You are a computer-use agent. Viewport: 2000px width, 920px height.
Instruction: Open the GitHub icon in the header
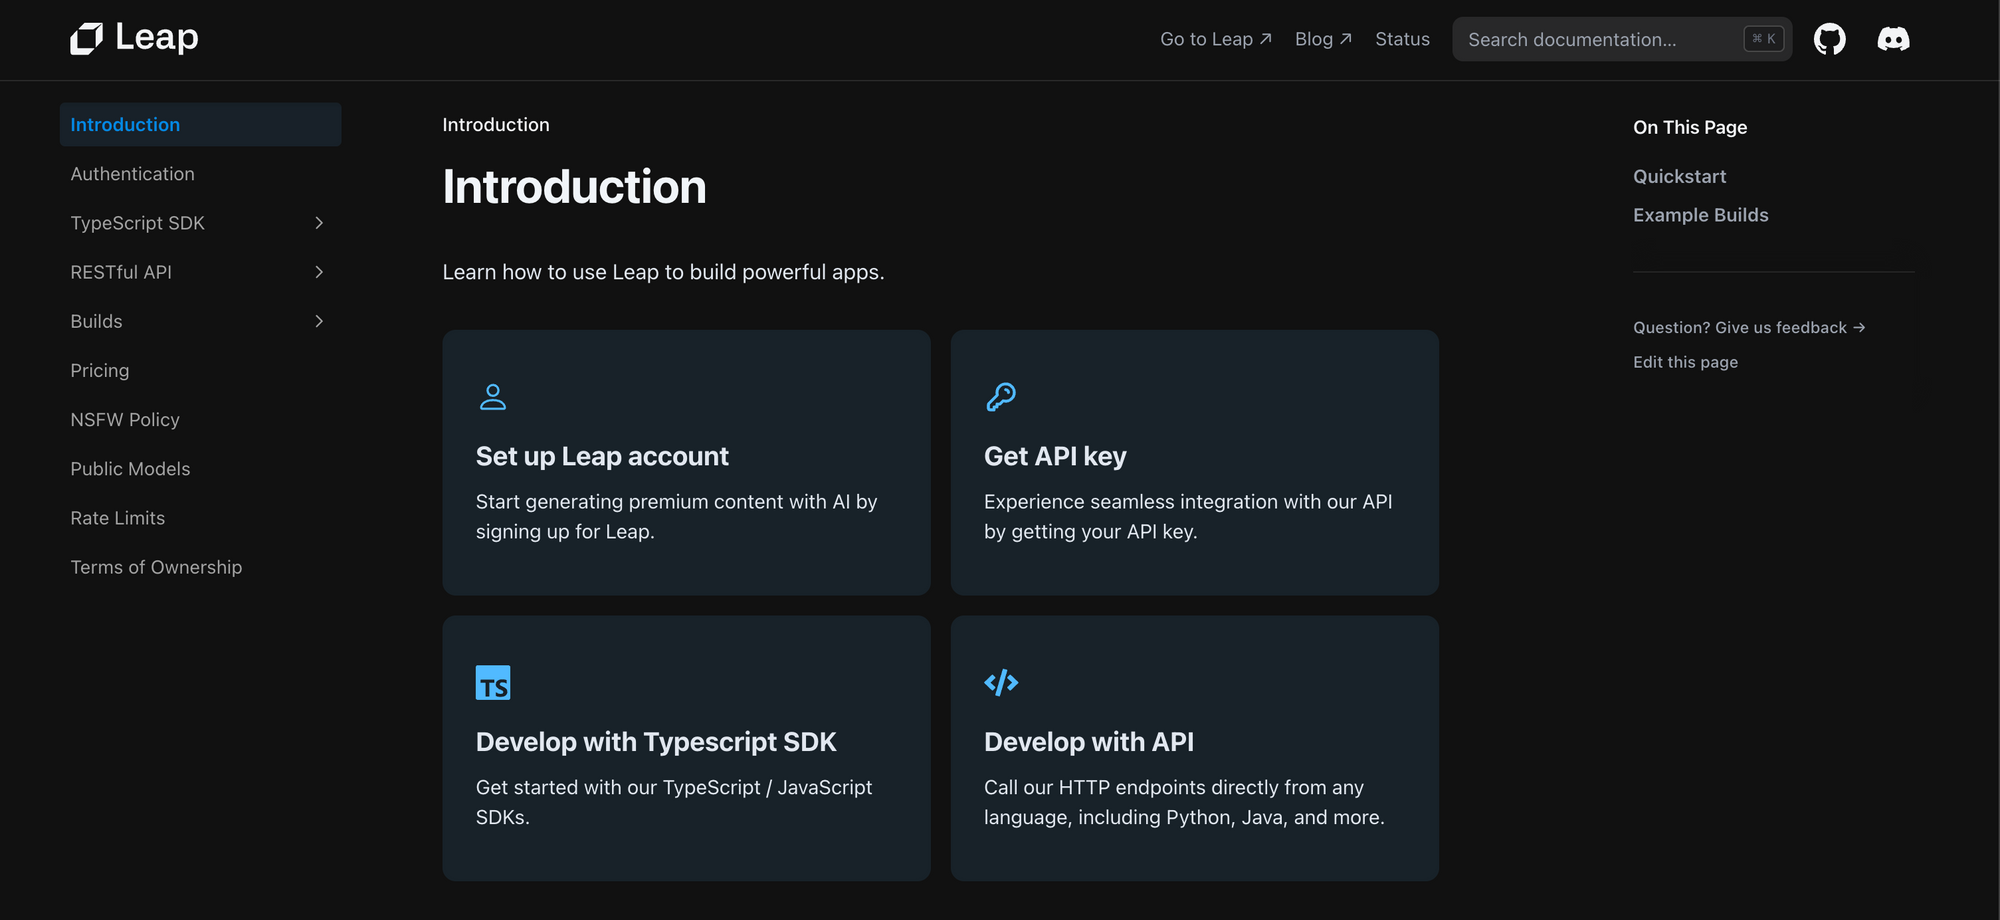[1829, 39]
